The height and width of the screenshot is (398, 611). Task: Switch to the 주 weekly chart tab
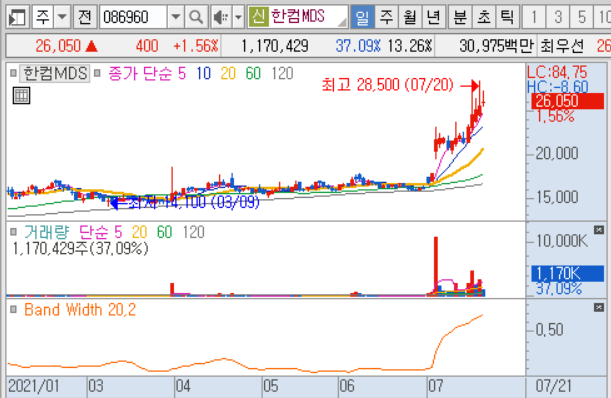pos(387,17)
